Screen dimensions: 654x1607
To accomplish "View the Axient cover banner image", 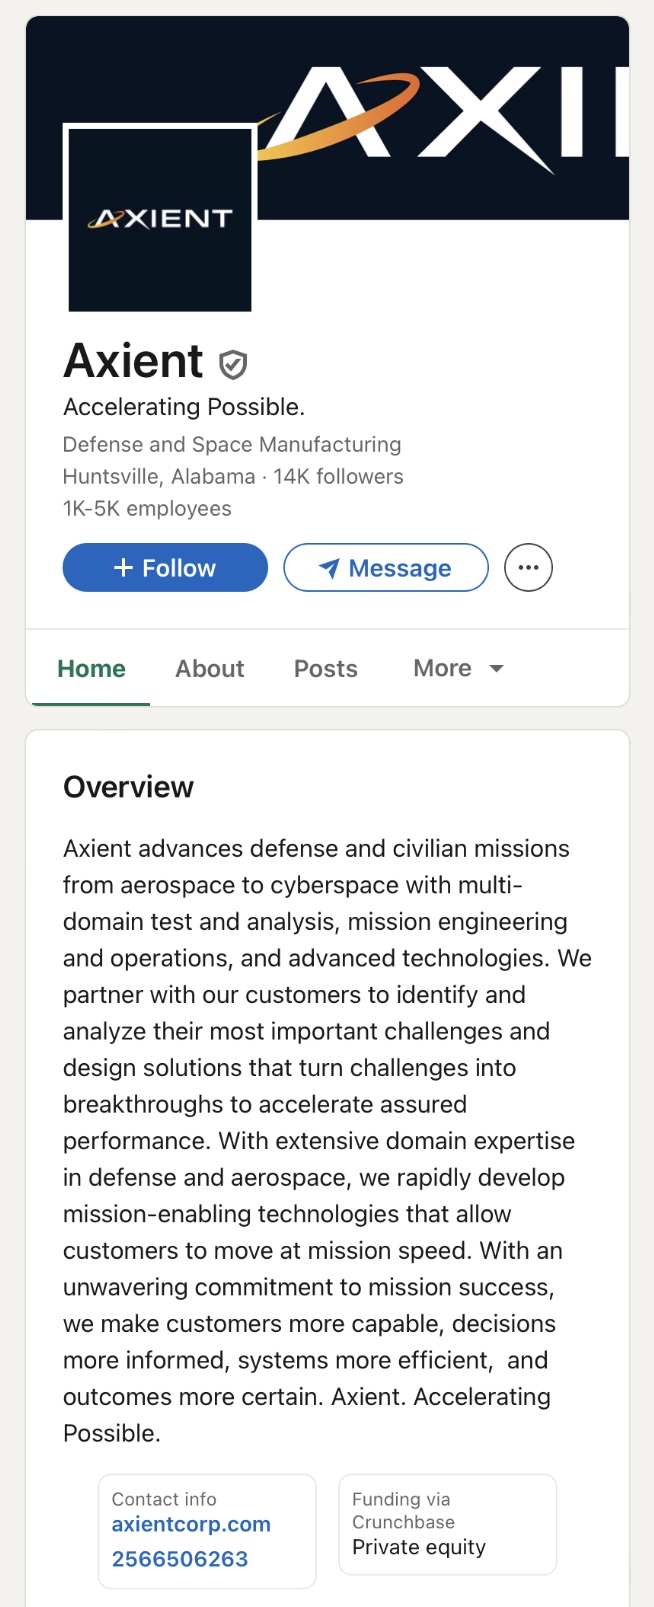I will click(x=440, y=110).
